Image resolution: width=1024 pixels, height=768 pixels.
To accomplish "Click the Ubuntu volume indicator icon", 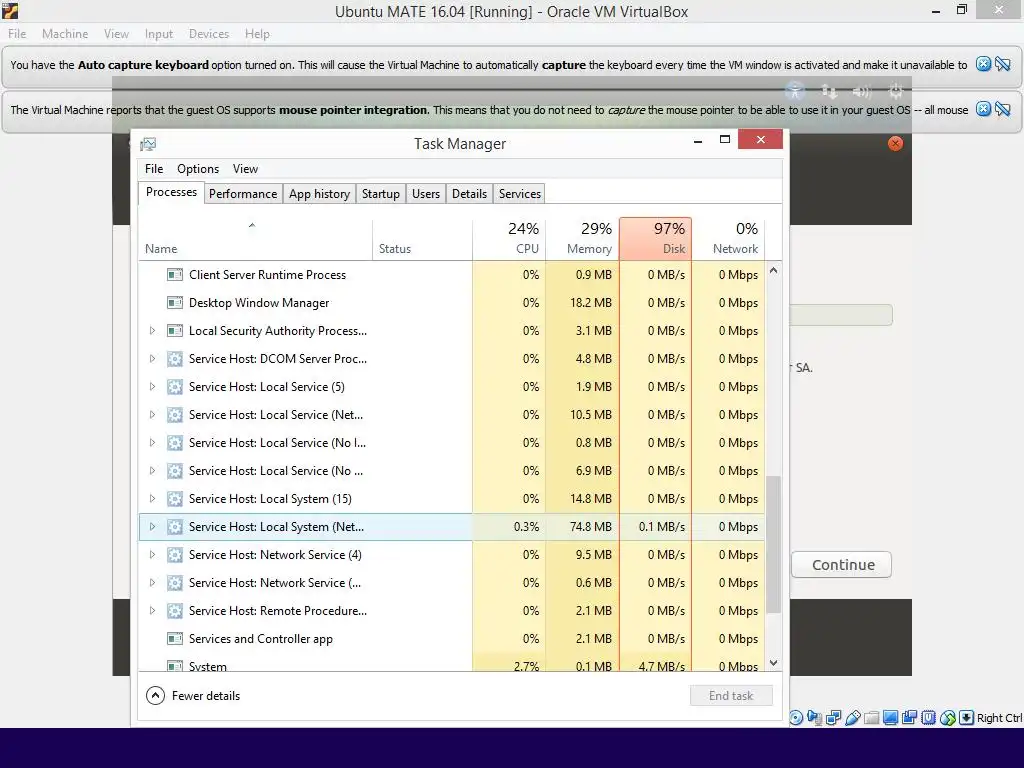I will (x=862, y=91).
